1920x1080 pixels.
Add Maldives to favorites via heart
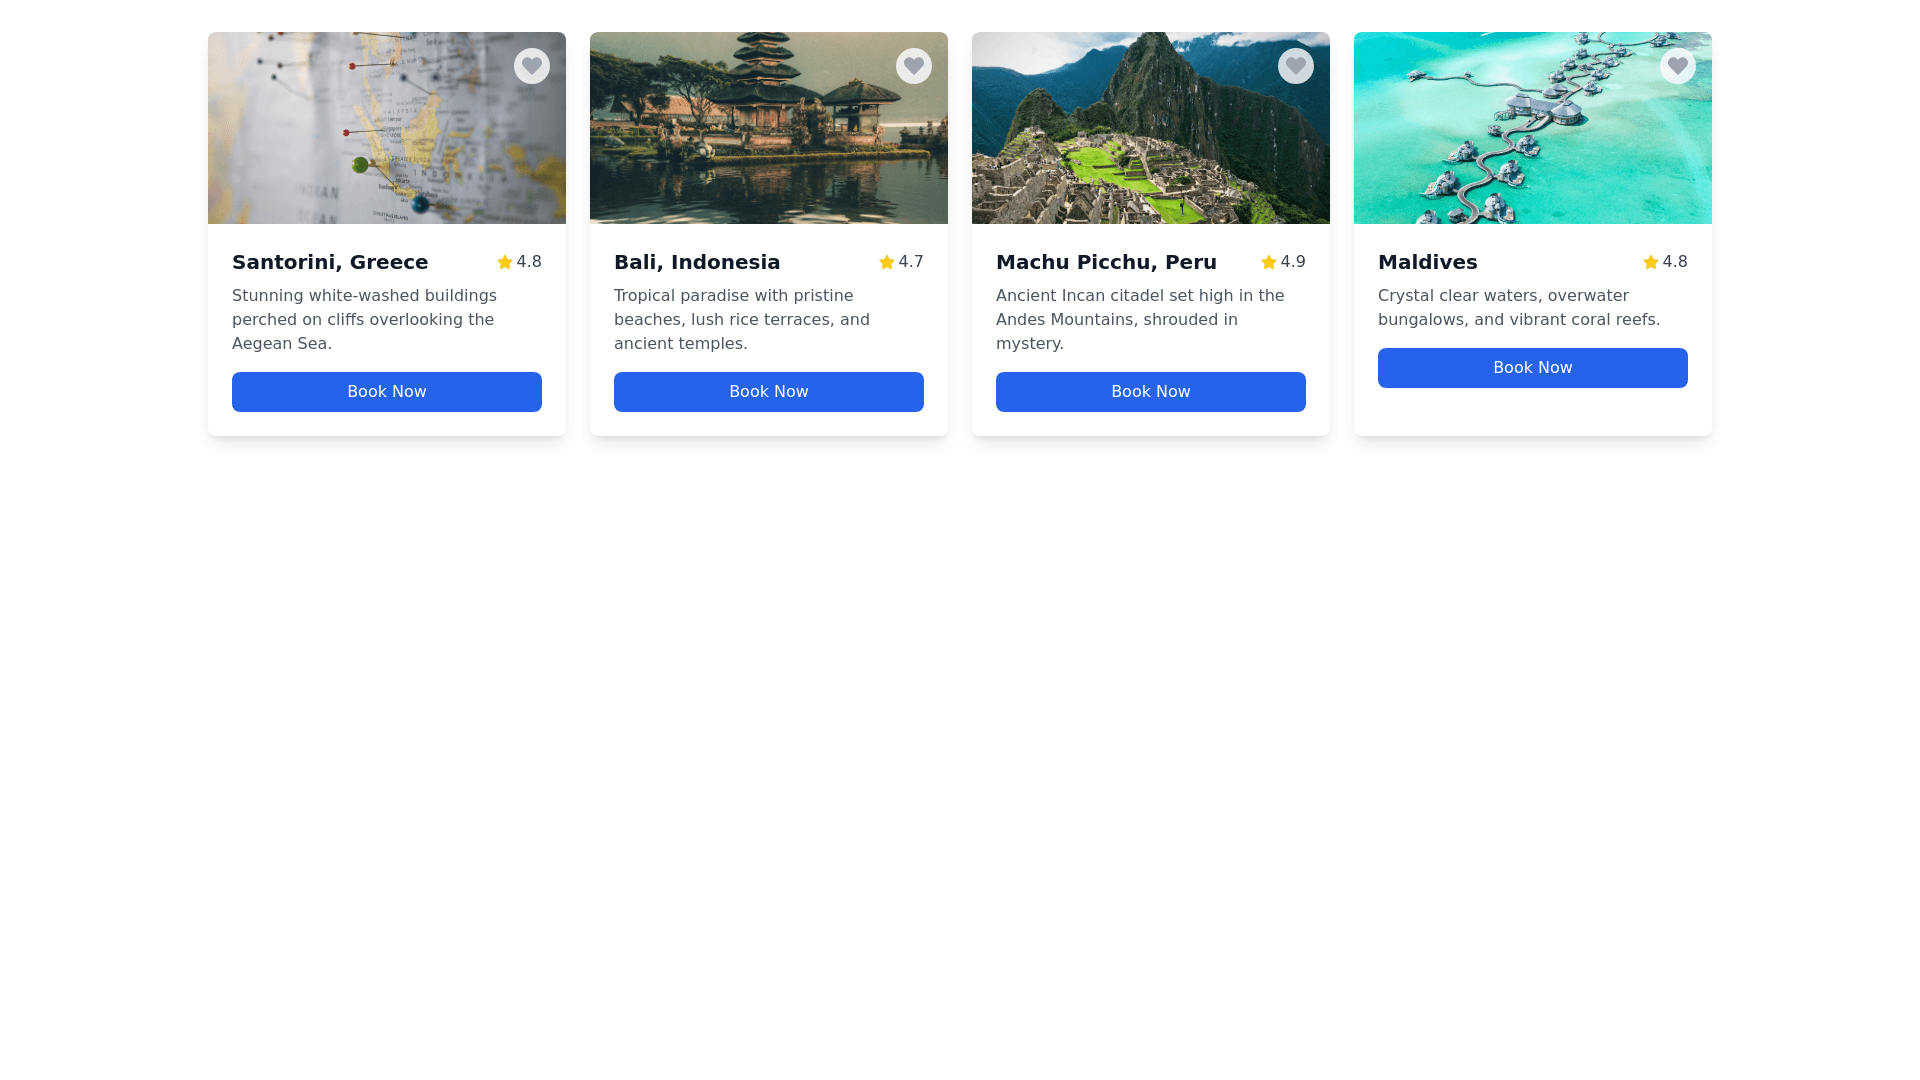click(1678, 66)
